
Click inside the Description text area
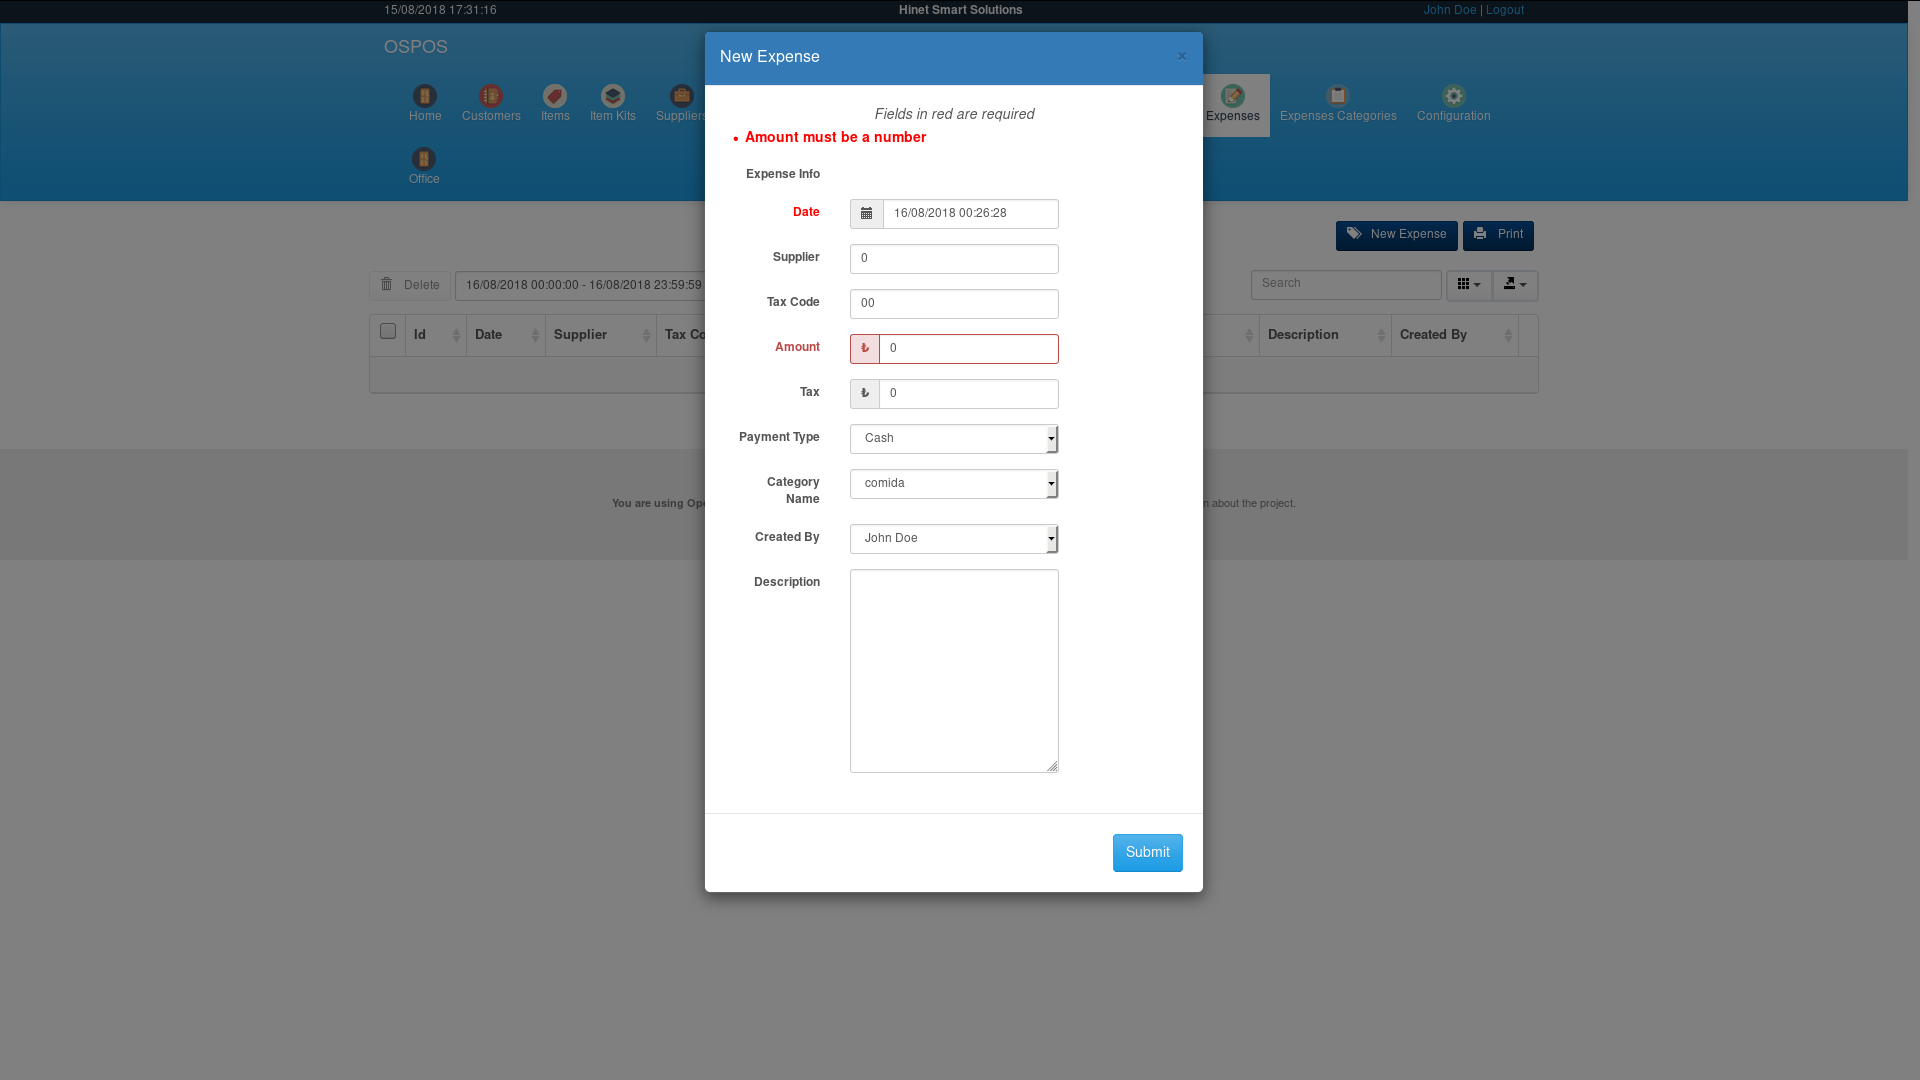pyautogui.click(x=954, y=670)
